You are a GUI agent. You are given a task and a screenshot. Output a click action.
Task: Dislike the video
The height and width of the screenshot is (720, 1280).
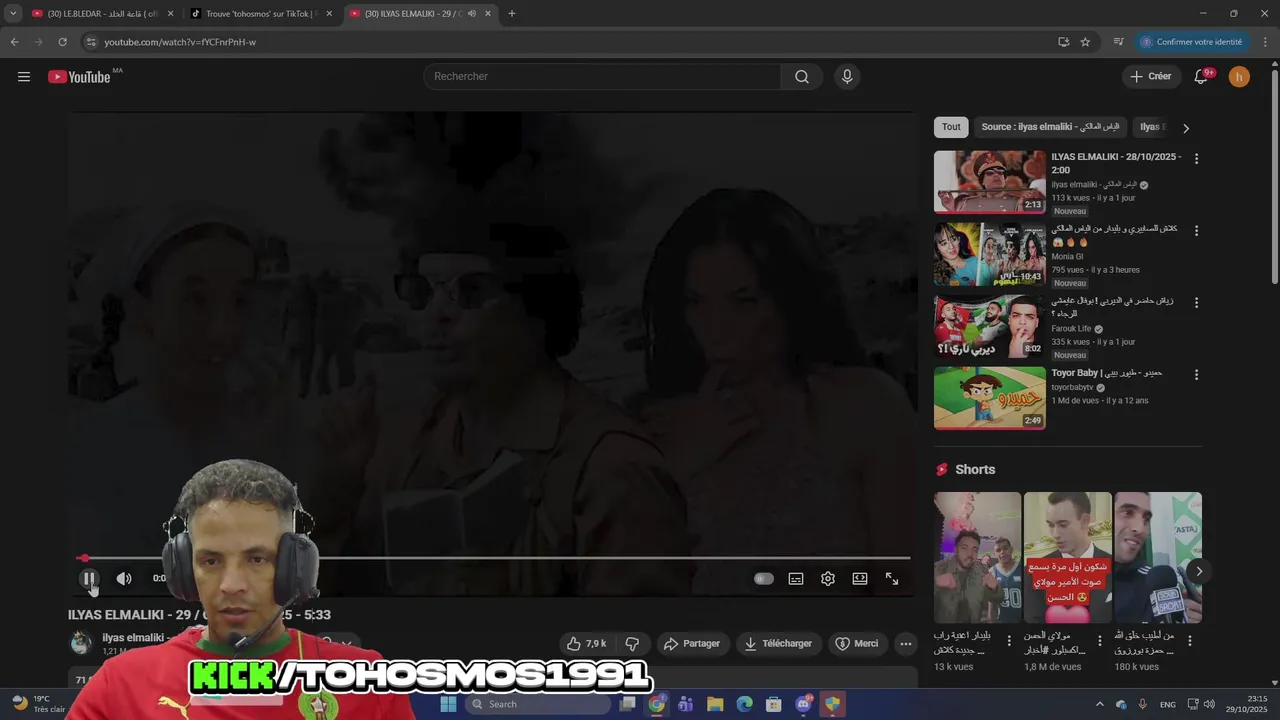tap(632, 644)
